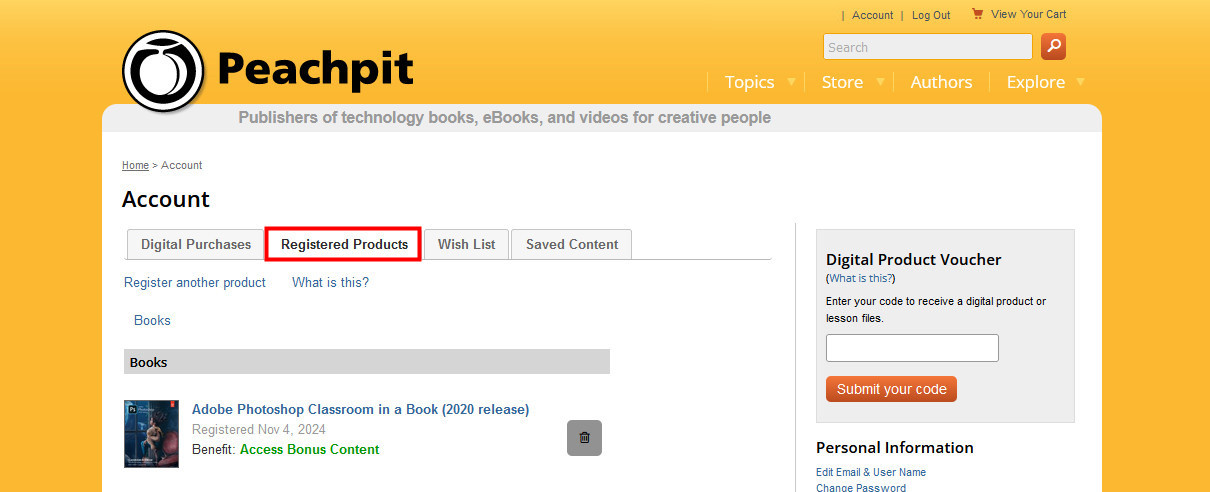Click the Personal Information heading
This screenshot has width=1210, height=492.
[x=894, y=447]
